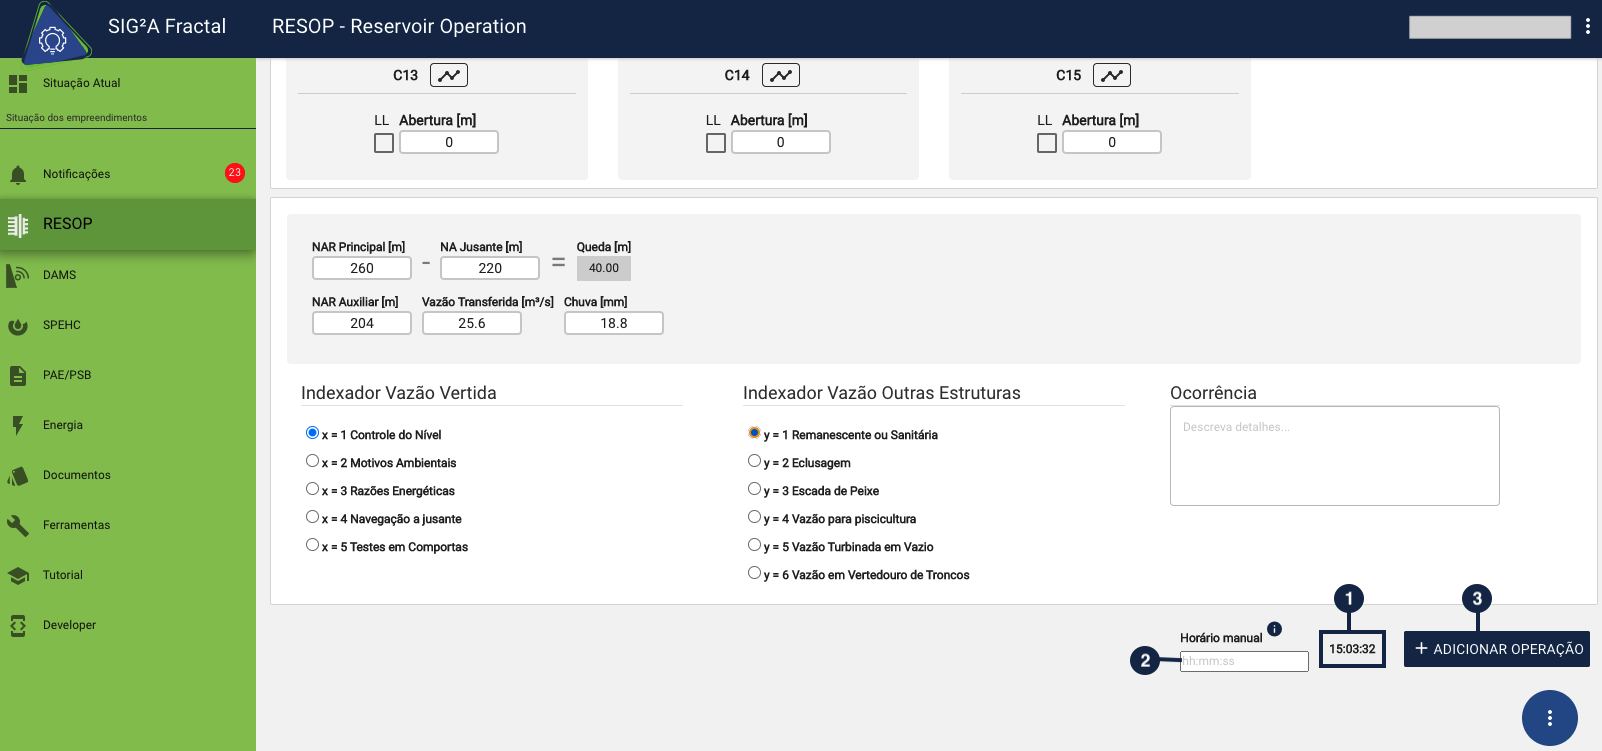Open Notificações menu item
The height and width of the screenshot is (751, 1602).
coord(128,174)
